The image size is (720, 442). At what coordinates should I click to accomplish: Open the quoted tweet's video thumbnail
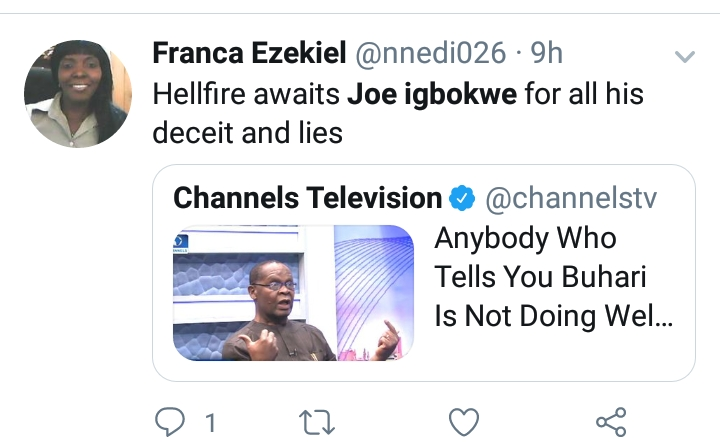tap(293, 292)
